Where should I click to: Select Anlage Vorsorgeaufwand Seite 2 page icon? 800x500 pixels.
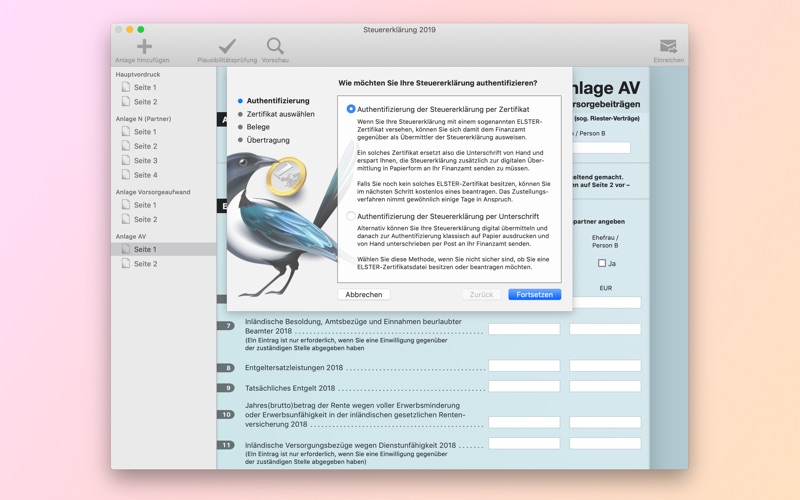(126, 219)
